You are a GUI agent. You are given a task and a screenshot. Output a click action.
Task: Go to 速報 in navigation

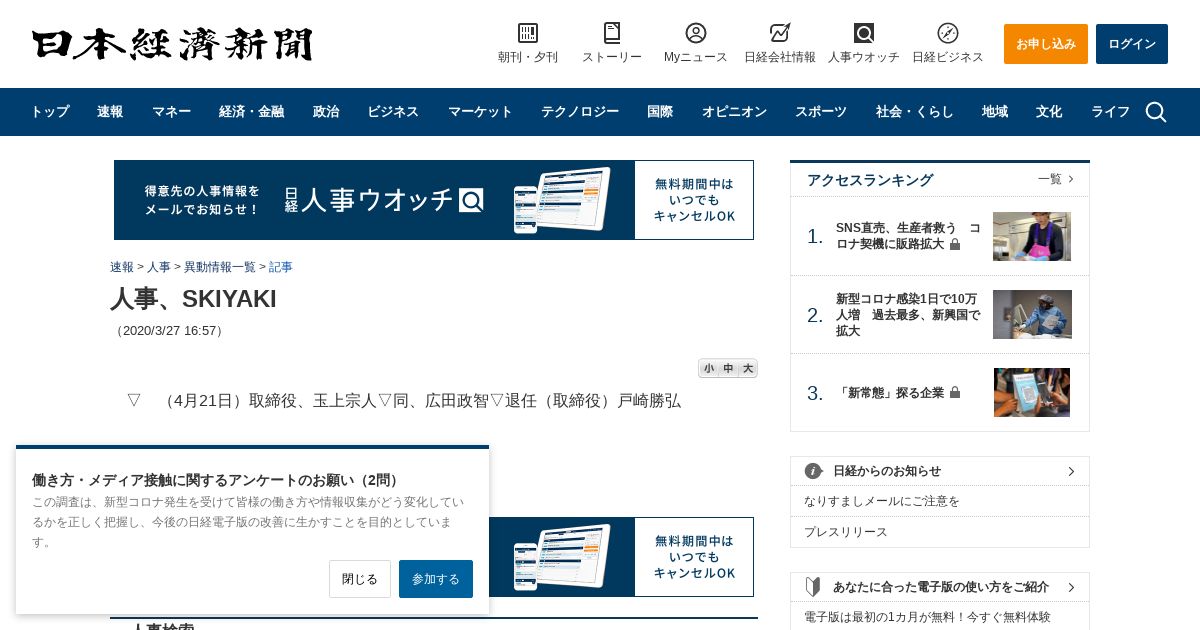point(110,112)
